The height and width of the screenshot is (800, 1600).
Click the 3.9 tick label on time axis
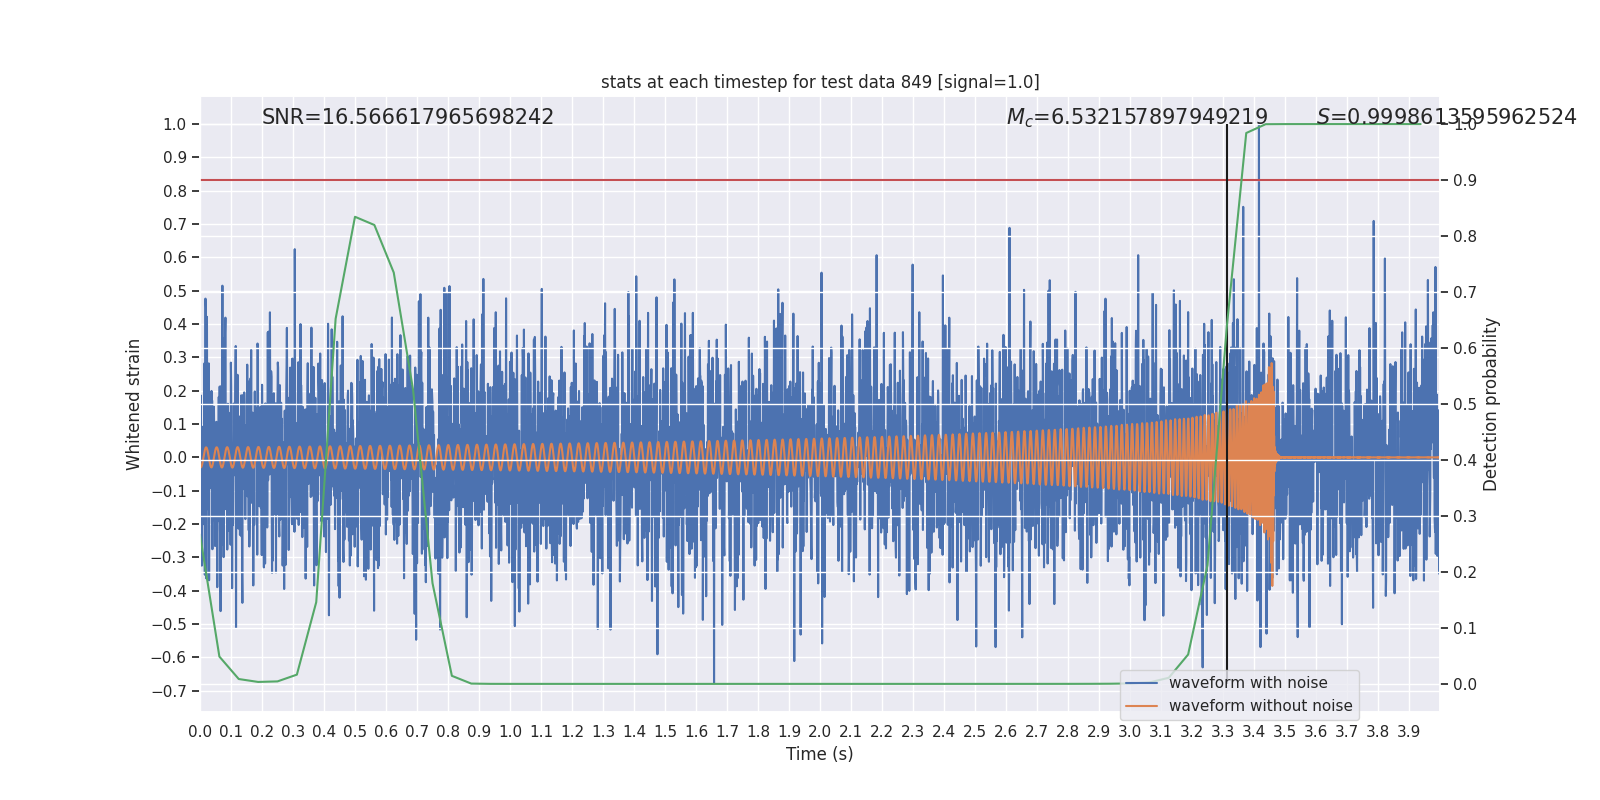coord(1409,732)
